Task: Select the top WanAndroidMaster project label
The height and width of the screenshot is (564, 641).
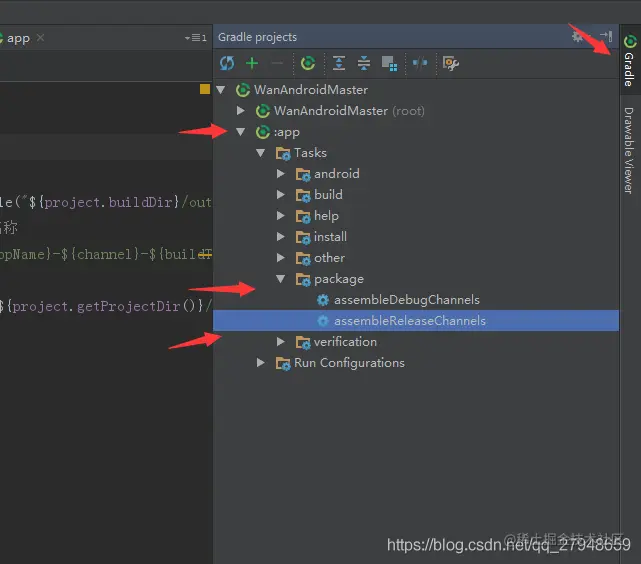Action: click(x=311, y=90)
